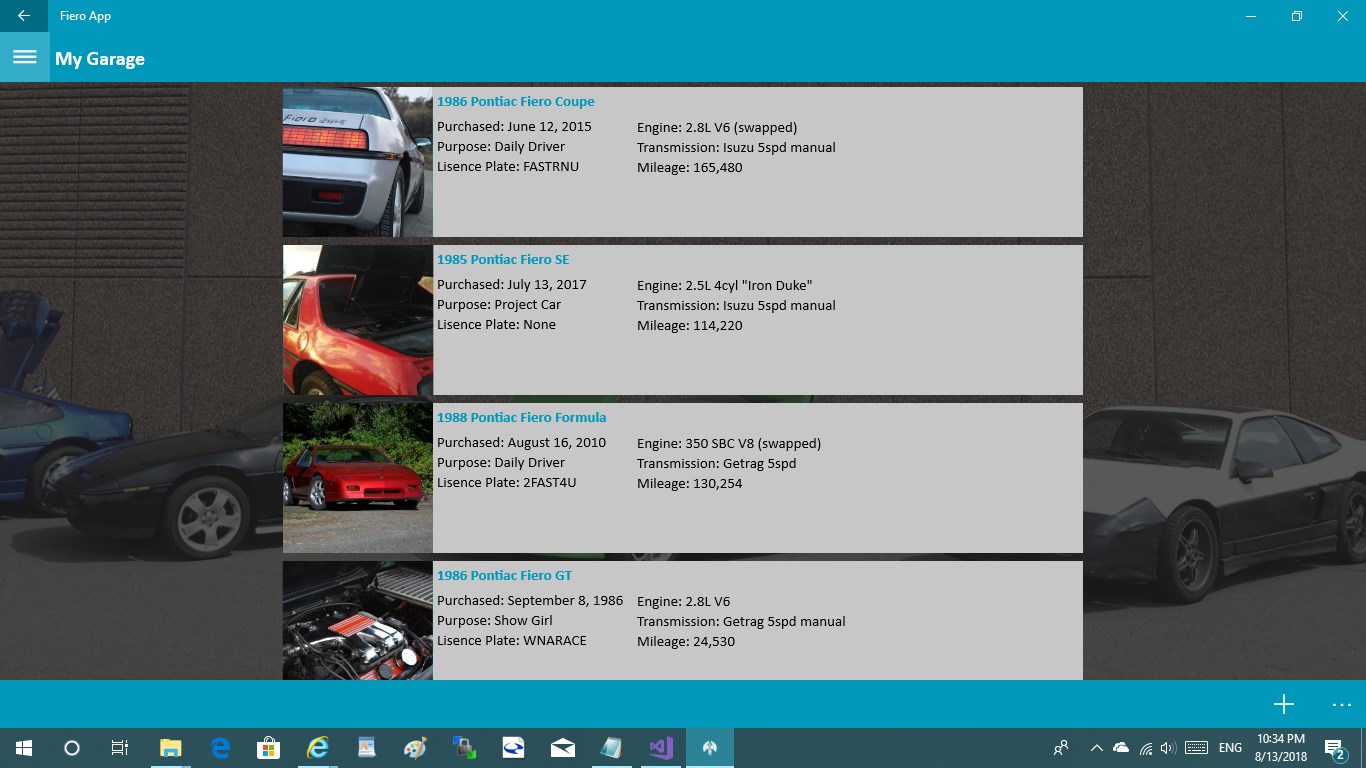Screen dimensions: 1366x768
Task: Click 'Lisence Plate: FASTRNU' text
Action: coord(508,167)
